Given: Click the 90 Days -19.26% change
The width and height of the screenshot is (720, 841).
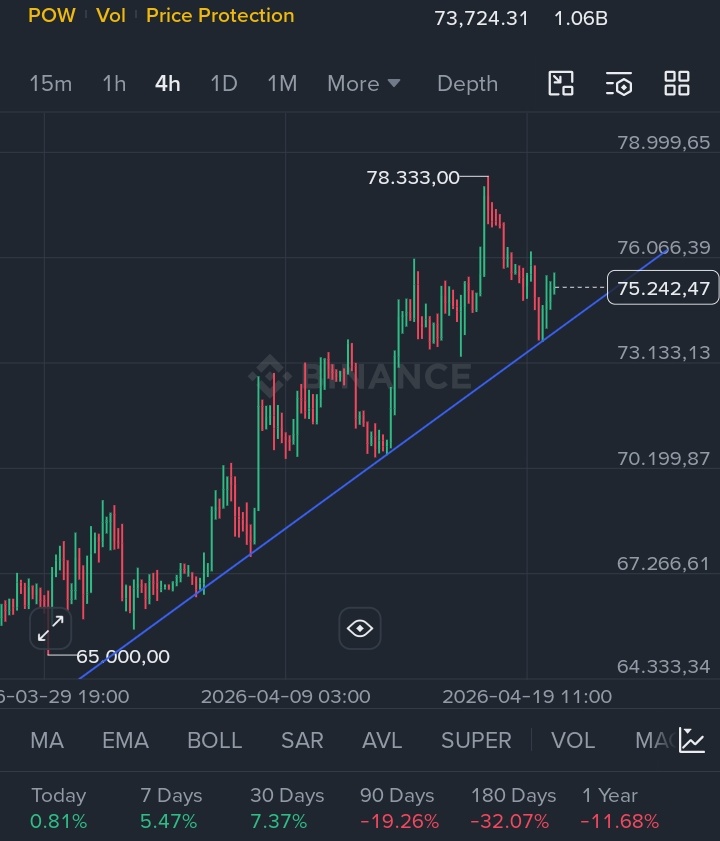Looking at the screenshot, I should click(398, 808).
